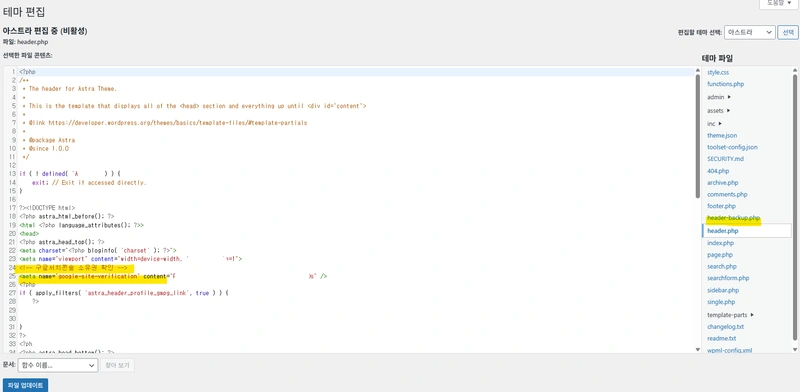Open style.css in theme files
The width and height of the screenshot is (800, 392).
tap(718, 72)
